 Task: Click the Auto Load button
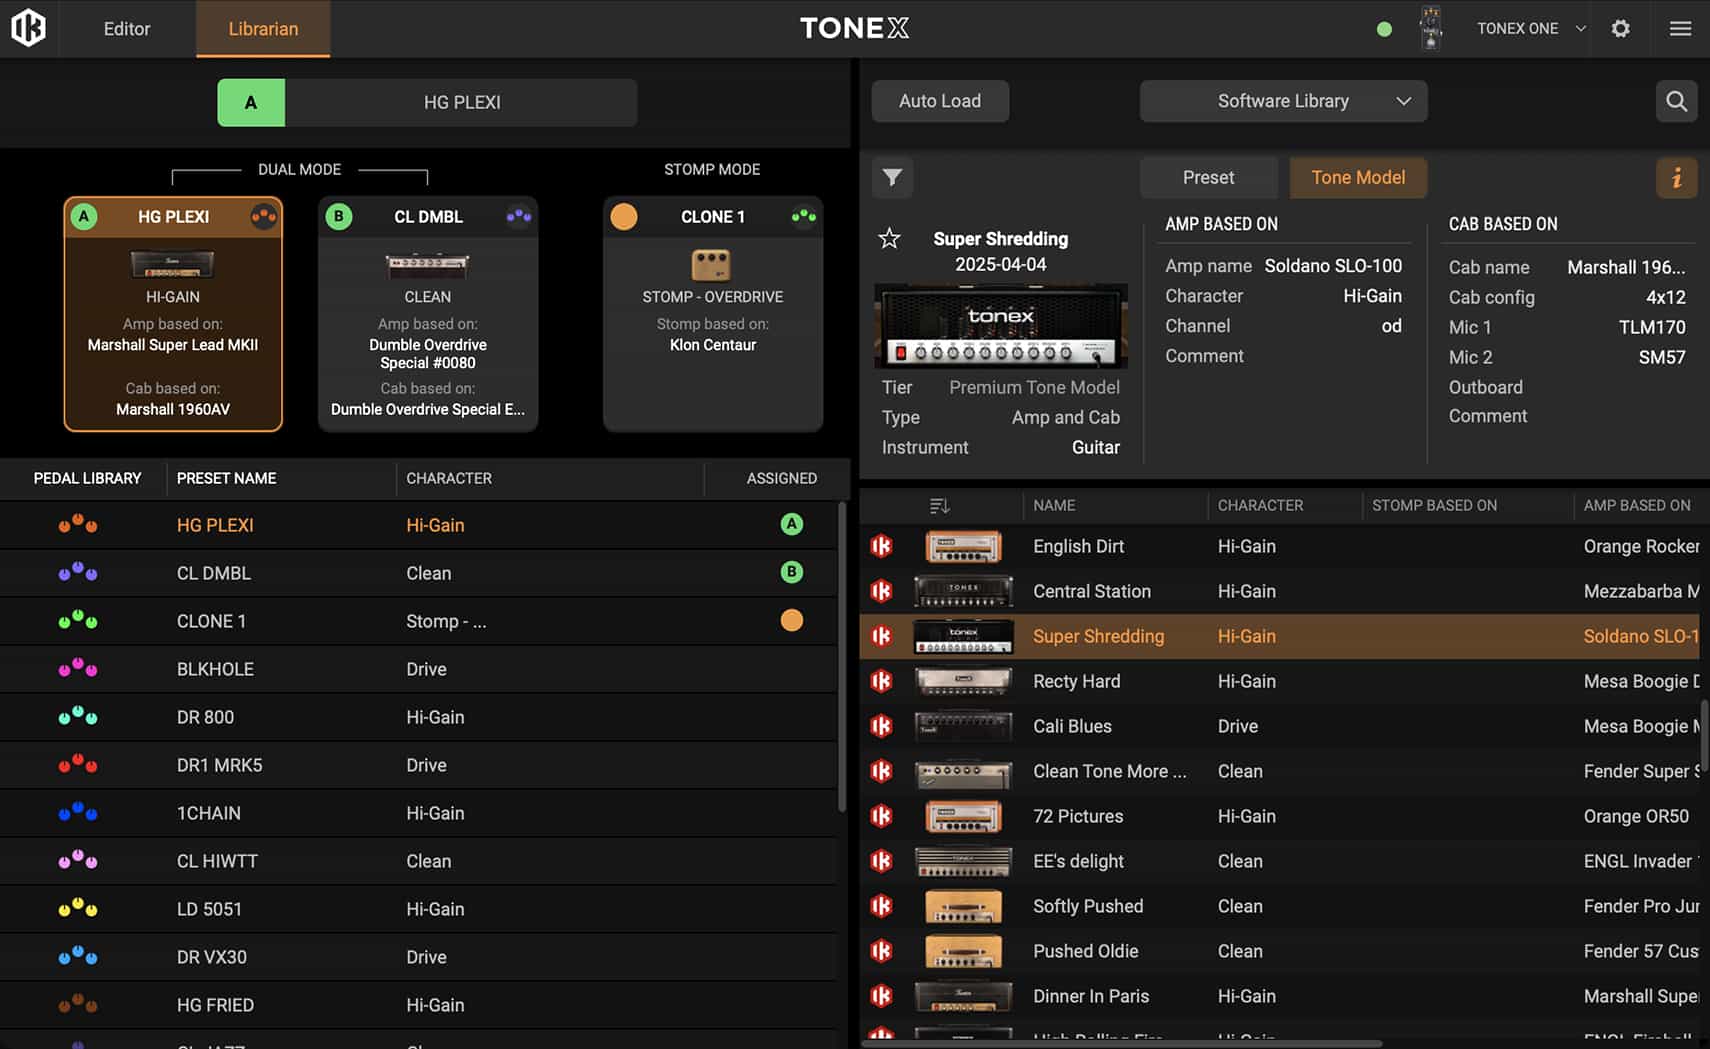coord(939,101)
